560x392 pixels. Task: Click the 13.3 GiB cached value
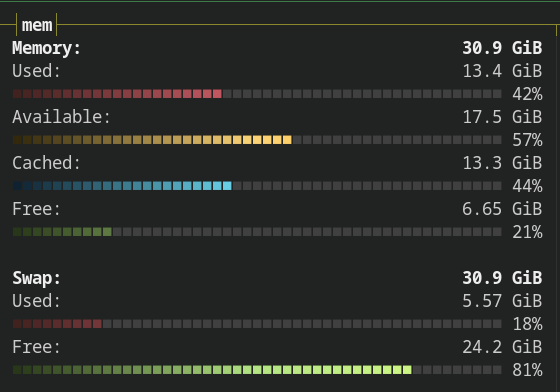(502, 163)
